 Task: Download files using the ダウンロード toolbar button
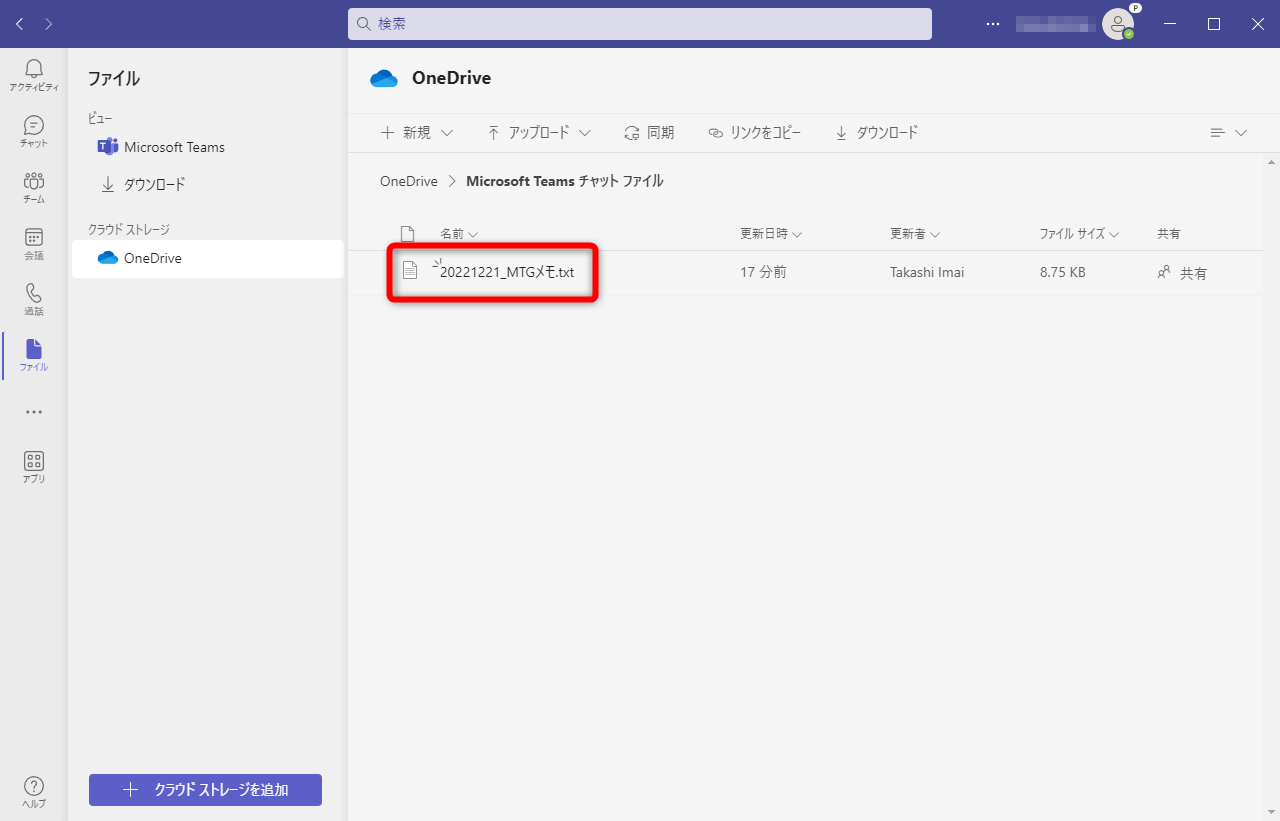[875, 132]
